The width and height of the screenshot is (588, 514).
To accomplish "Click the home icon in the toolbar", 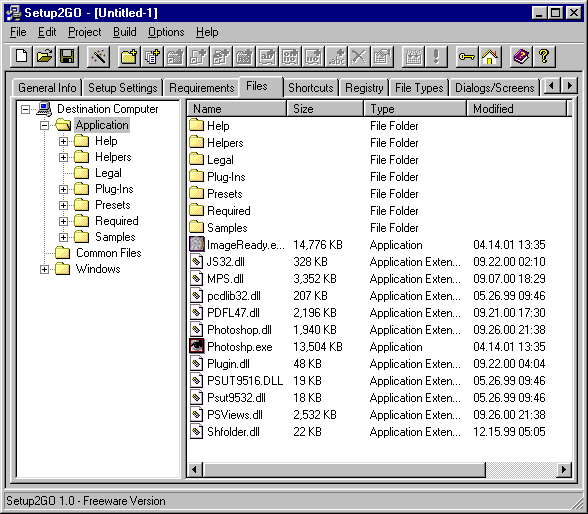I will tap(490, 57).
